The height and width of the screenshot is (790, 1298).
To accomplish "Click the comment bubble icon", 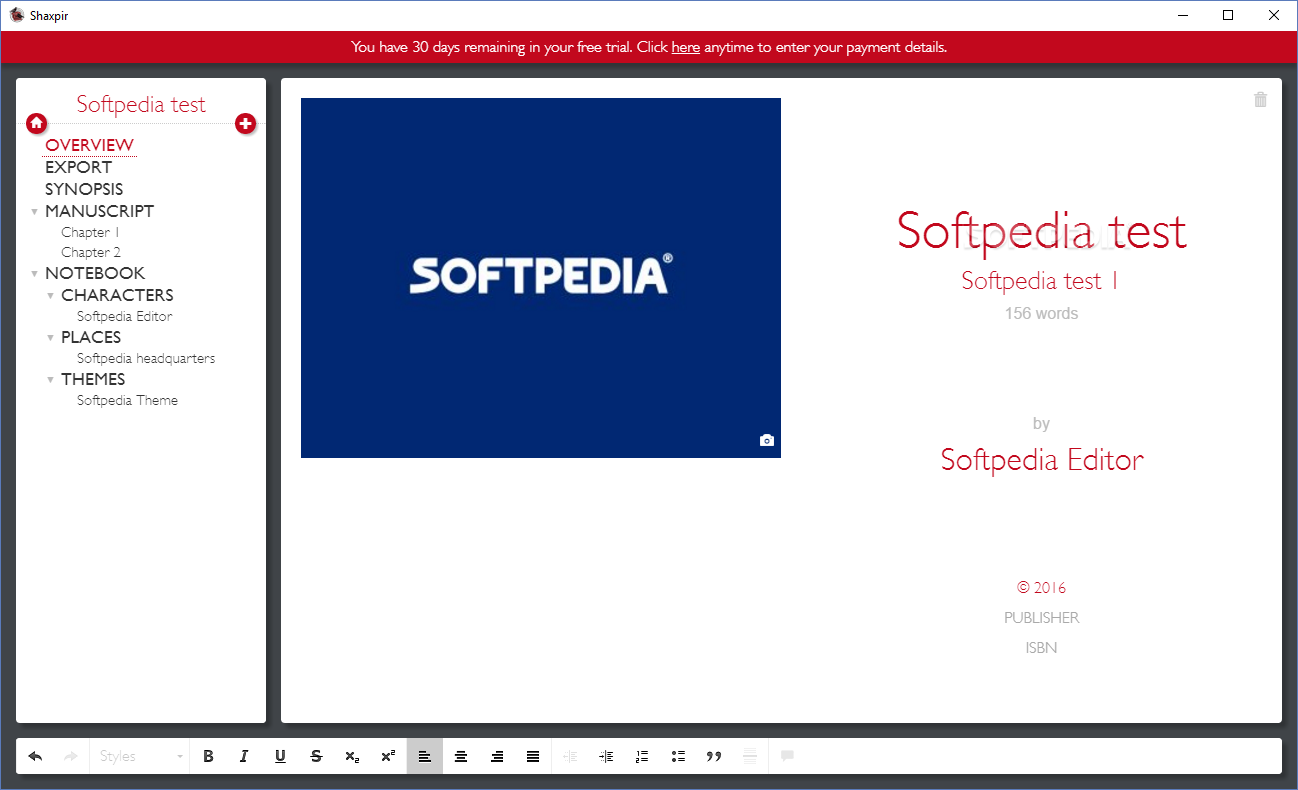I will (787, 756).
